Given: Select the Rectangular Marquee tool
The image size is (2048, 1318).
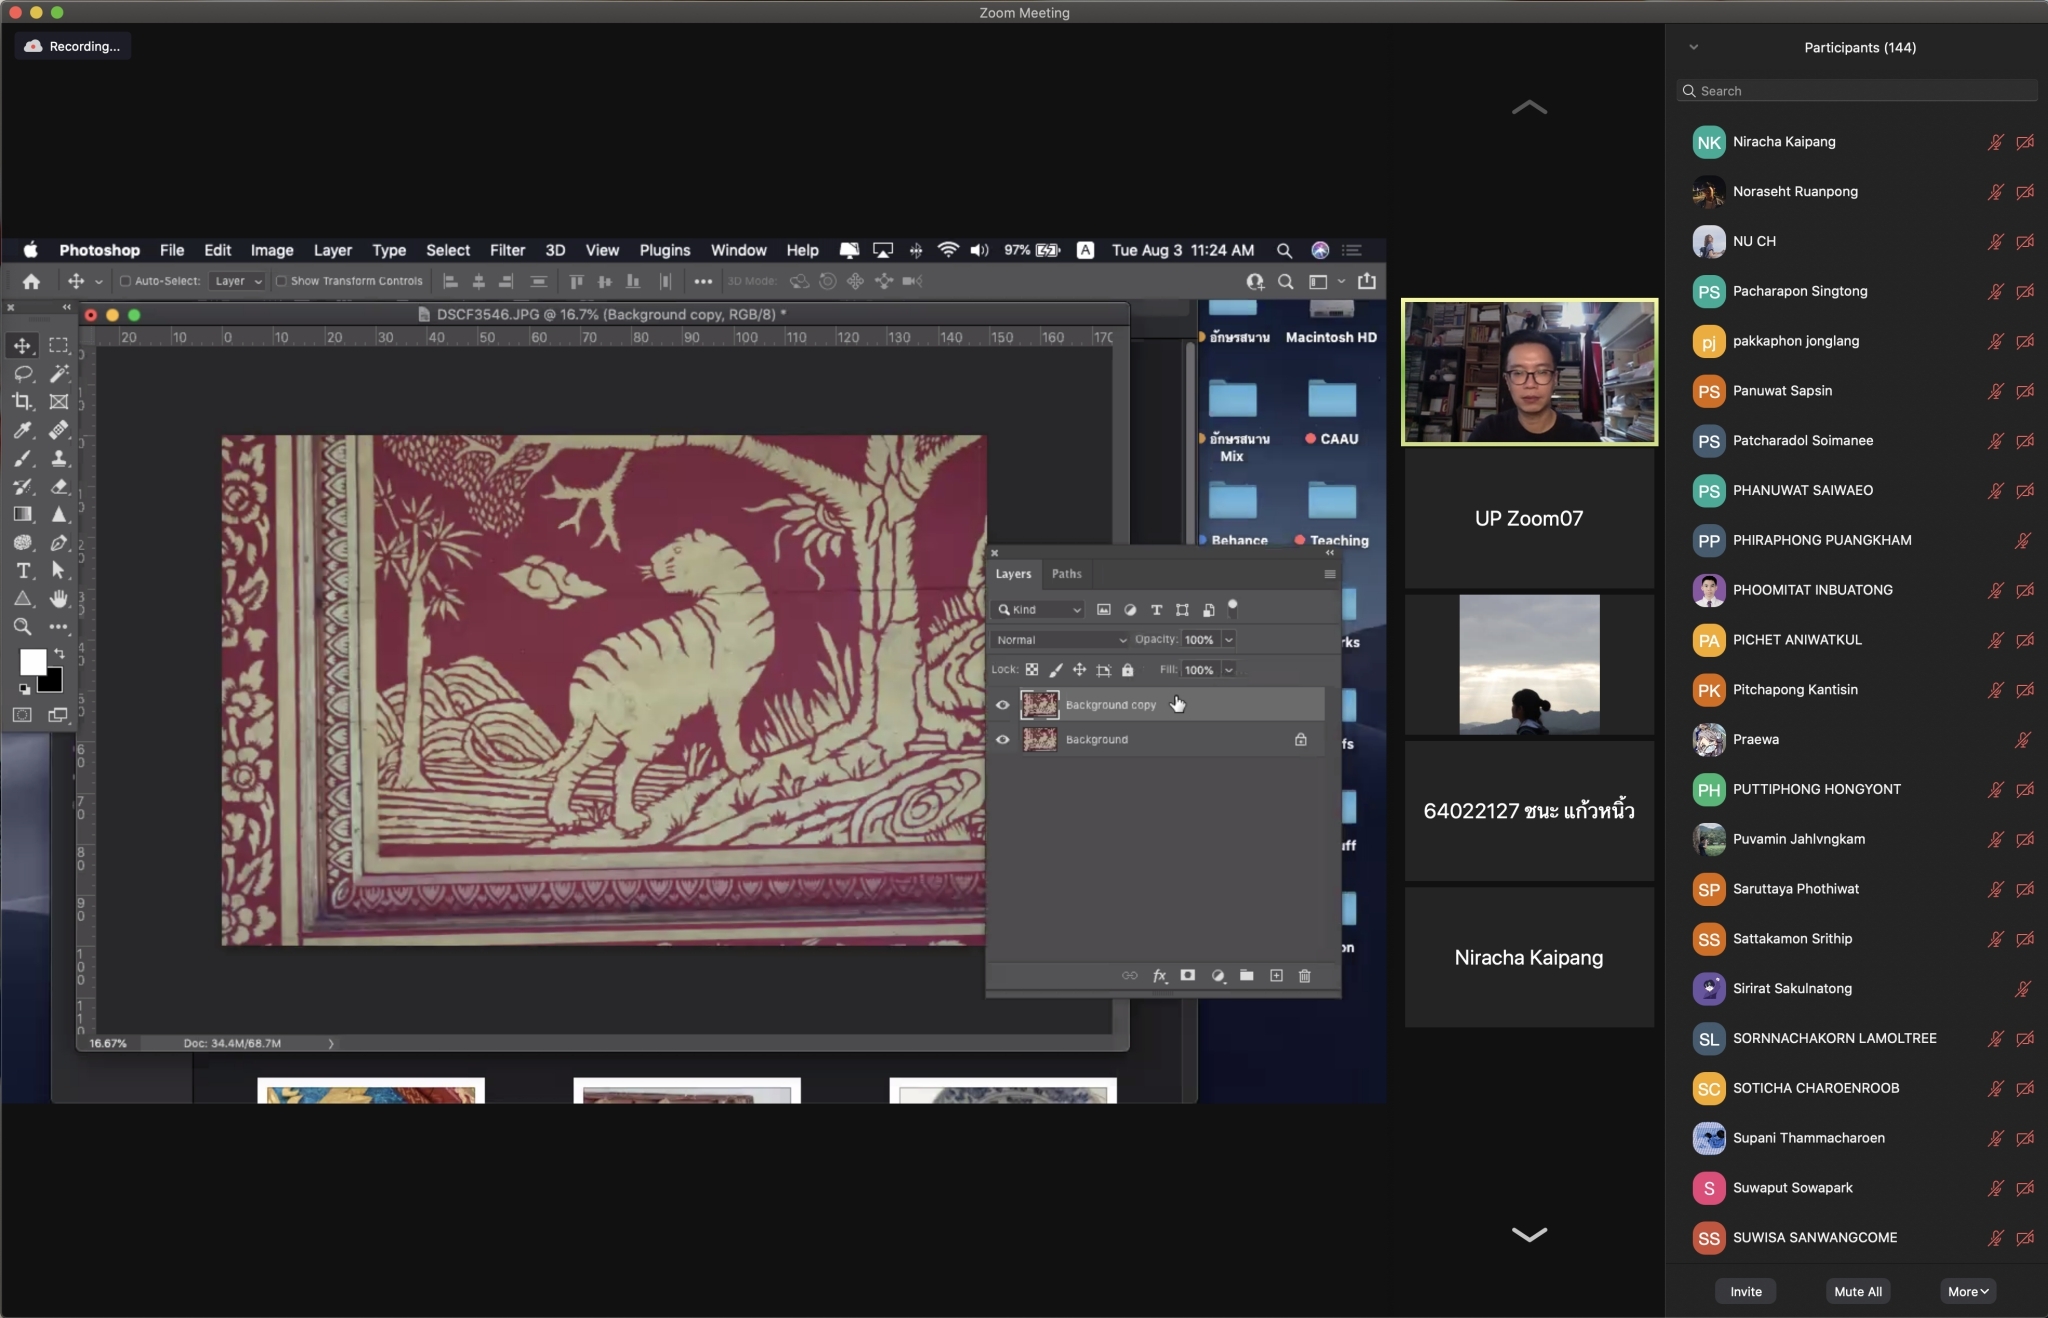Looking at the screenshot, I should tap(59, 345).
